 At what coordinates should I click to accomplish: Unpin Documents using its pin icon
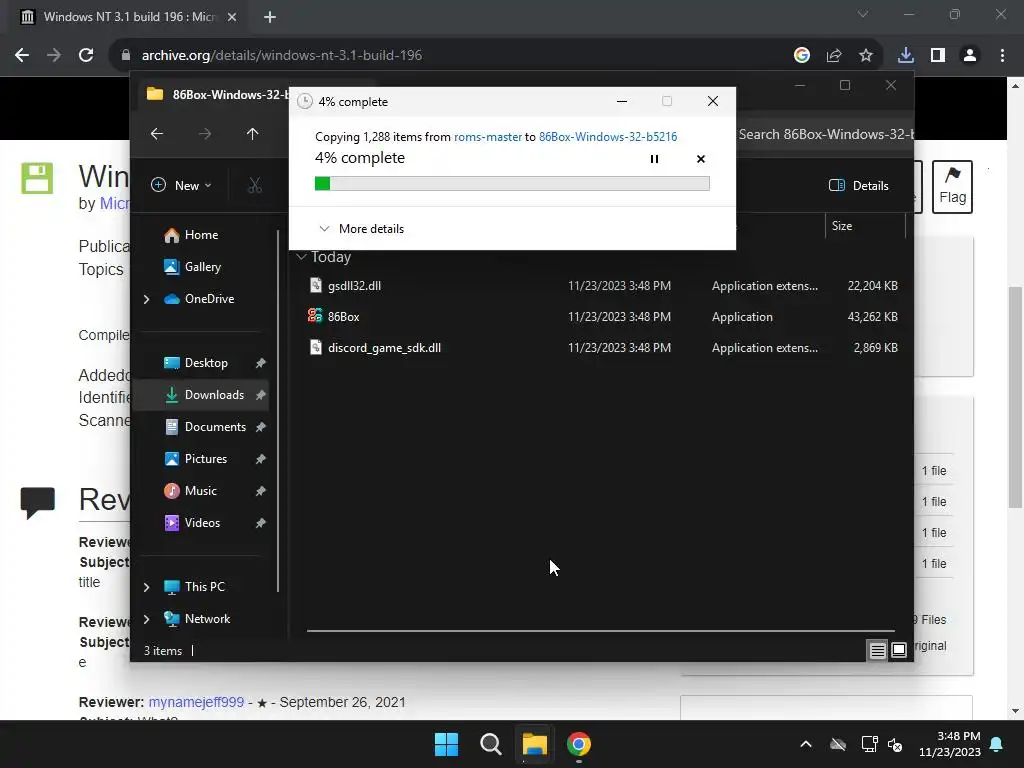pos(261,427)
